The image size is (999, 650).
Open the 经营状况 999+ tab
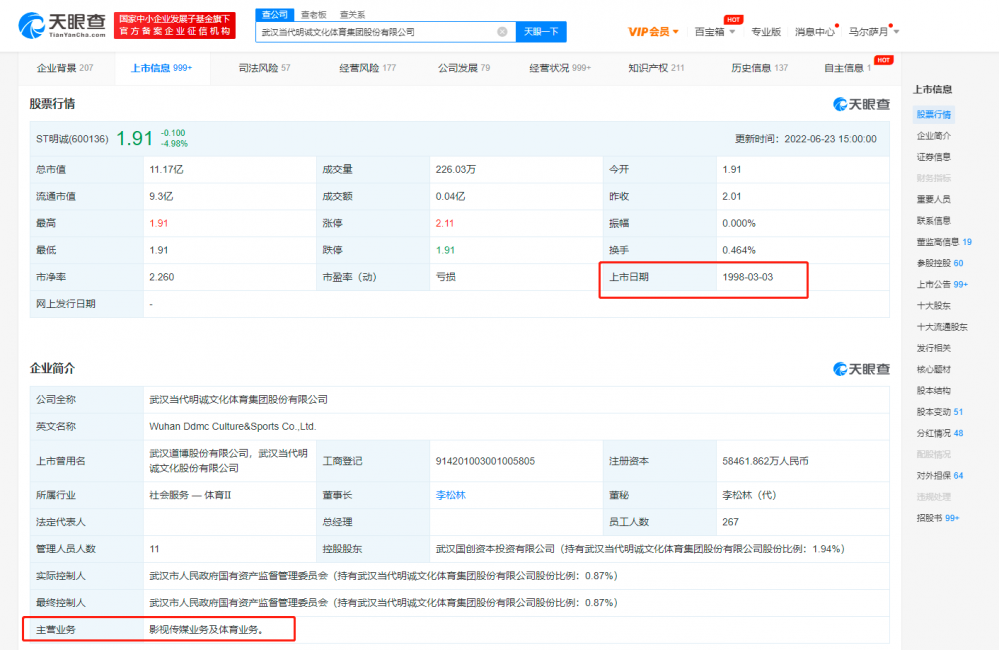(x=560, y=68)
